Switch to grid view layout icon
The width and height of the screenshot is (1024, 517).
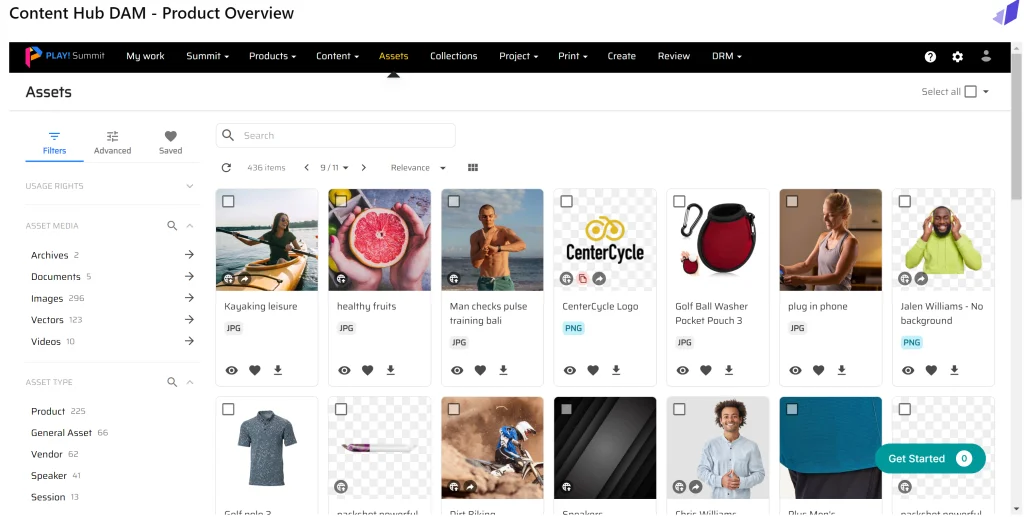coord(473,168)
